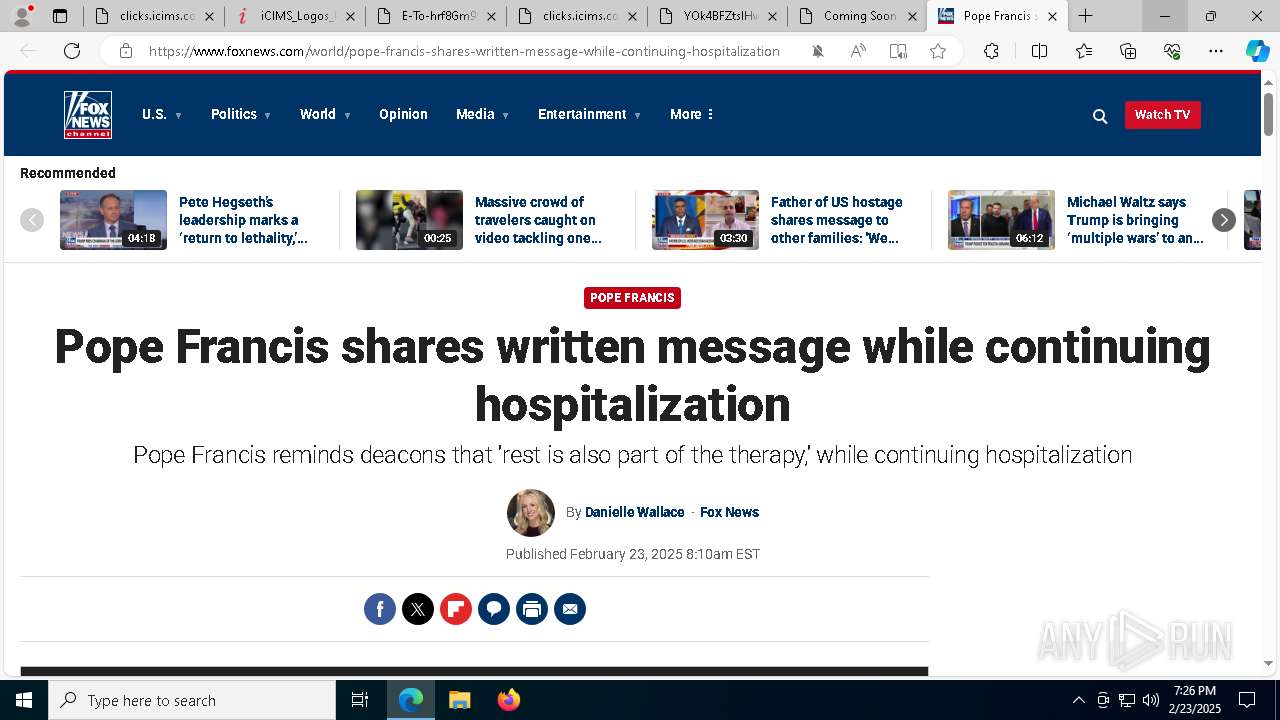
Task: Open the volume control in system tray
Action: (x=1151, y=700)
